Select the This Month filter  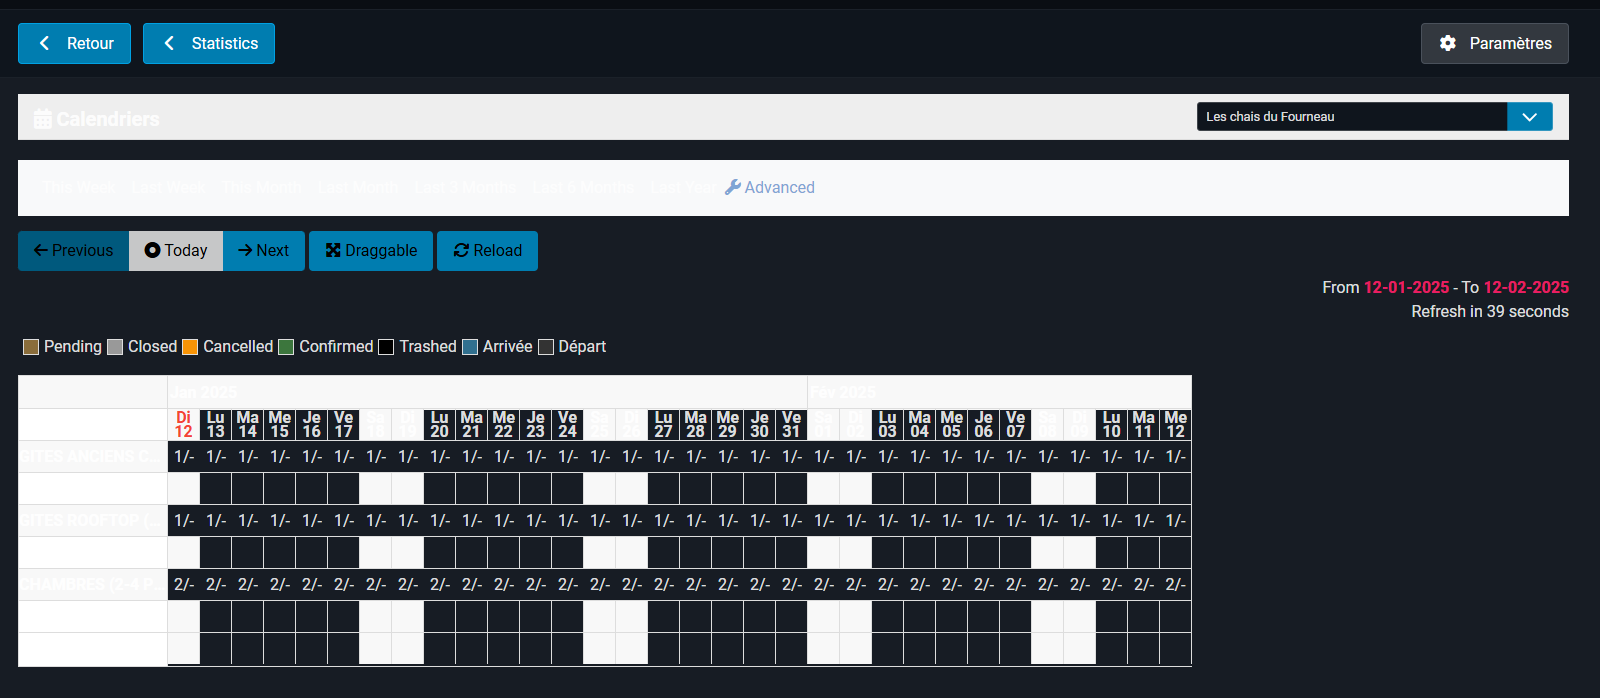click(262, 187)
